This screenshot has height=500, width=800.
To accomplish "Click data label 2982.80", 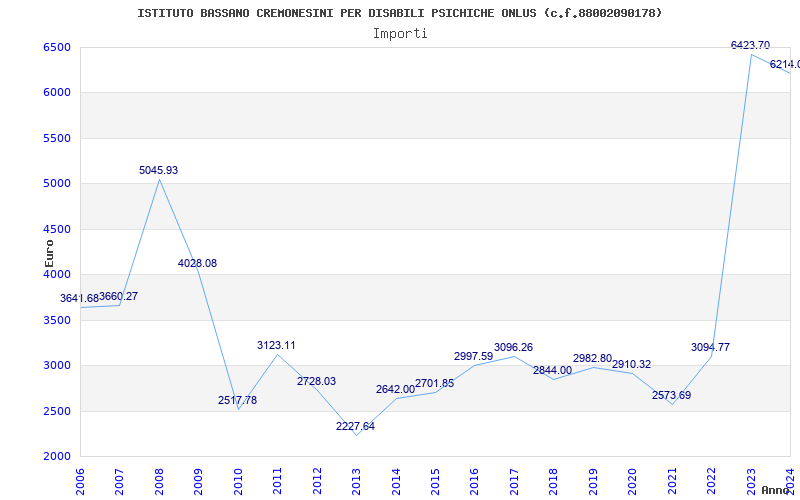I will (592, 359).
